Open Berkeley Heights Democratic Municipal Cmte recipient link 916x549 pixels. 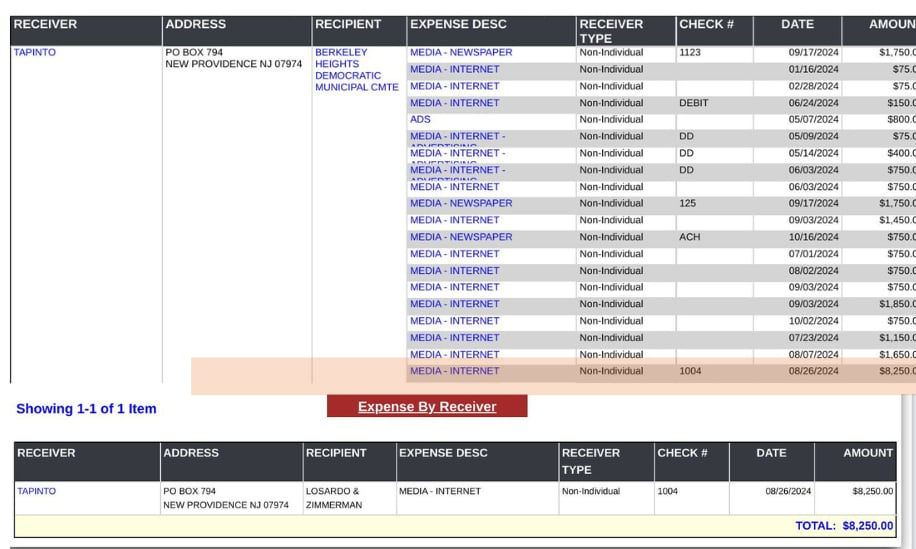click(356, 70)
